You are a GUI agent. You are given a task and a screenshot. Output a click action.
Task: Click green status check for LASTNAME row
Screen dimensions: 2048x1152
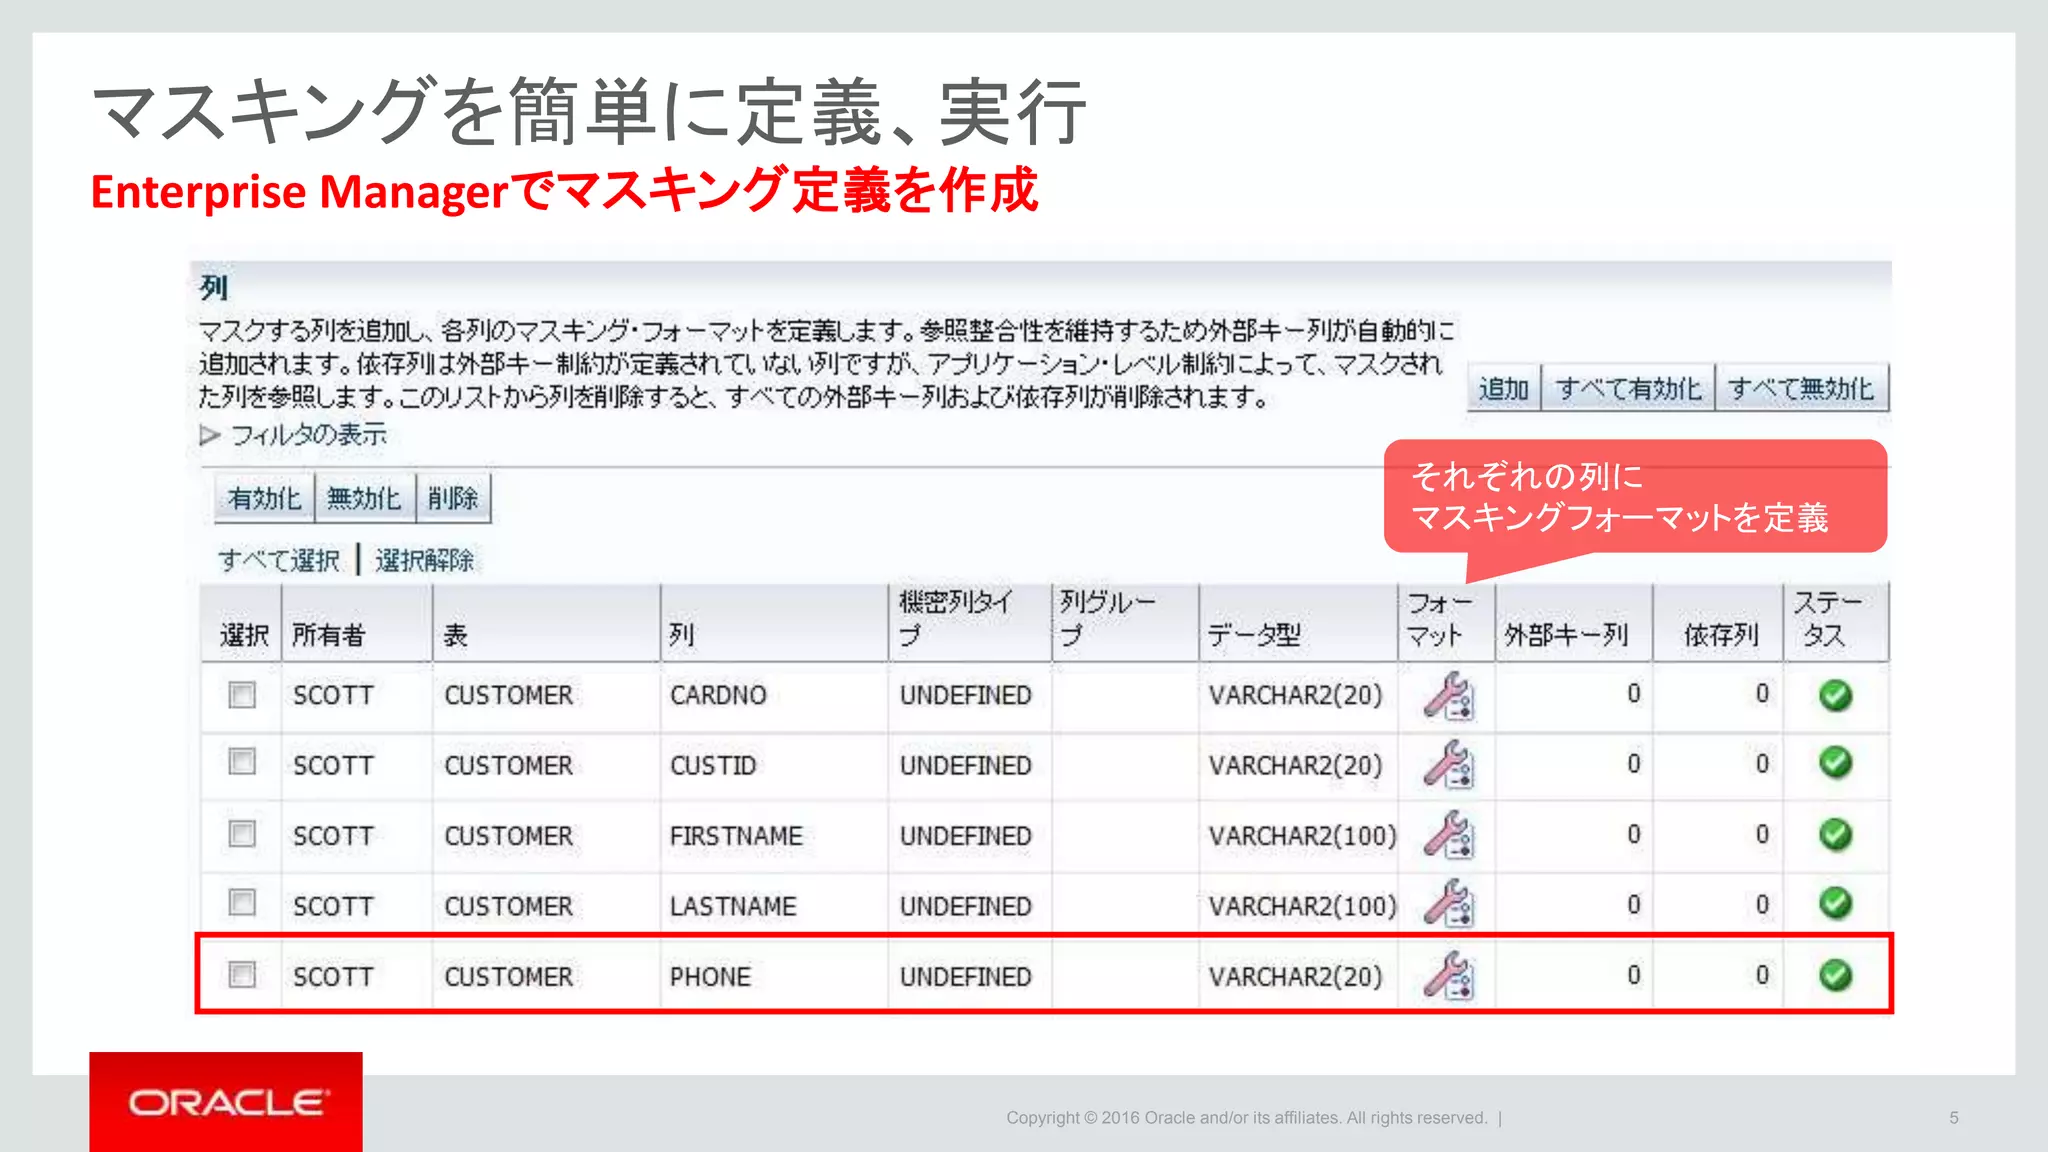[1835, 903]
